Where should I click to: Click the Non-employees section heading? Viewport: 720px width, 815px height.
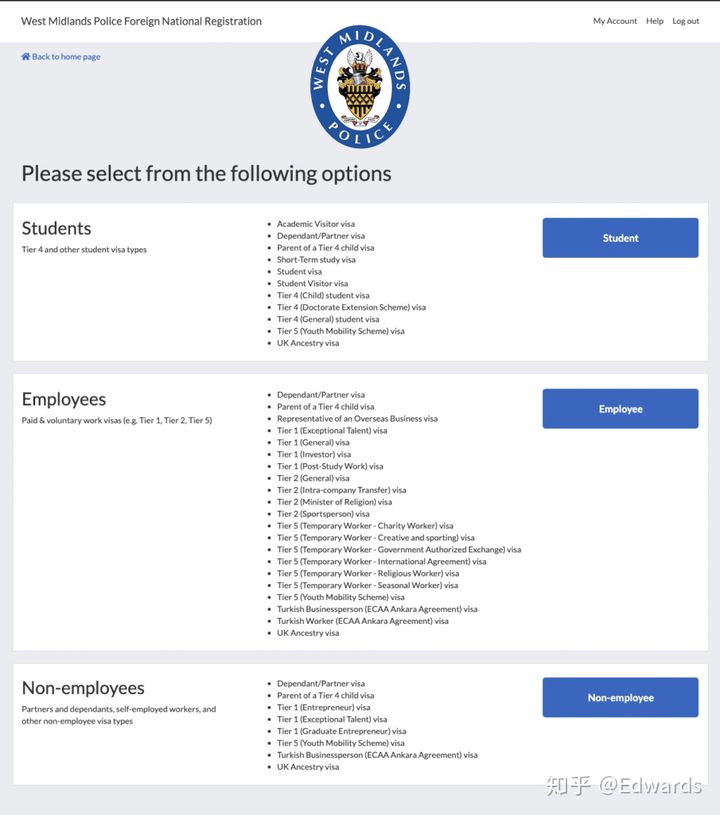coord(83,688)
